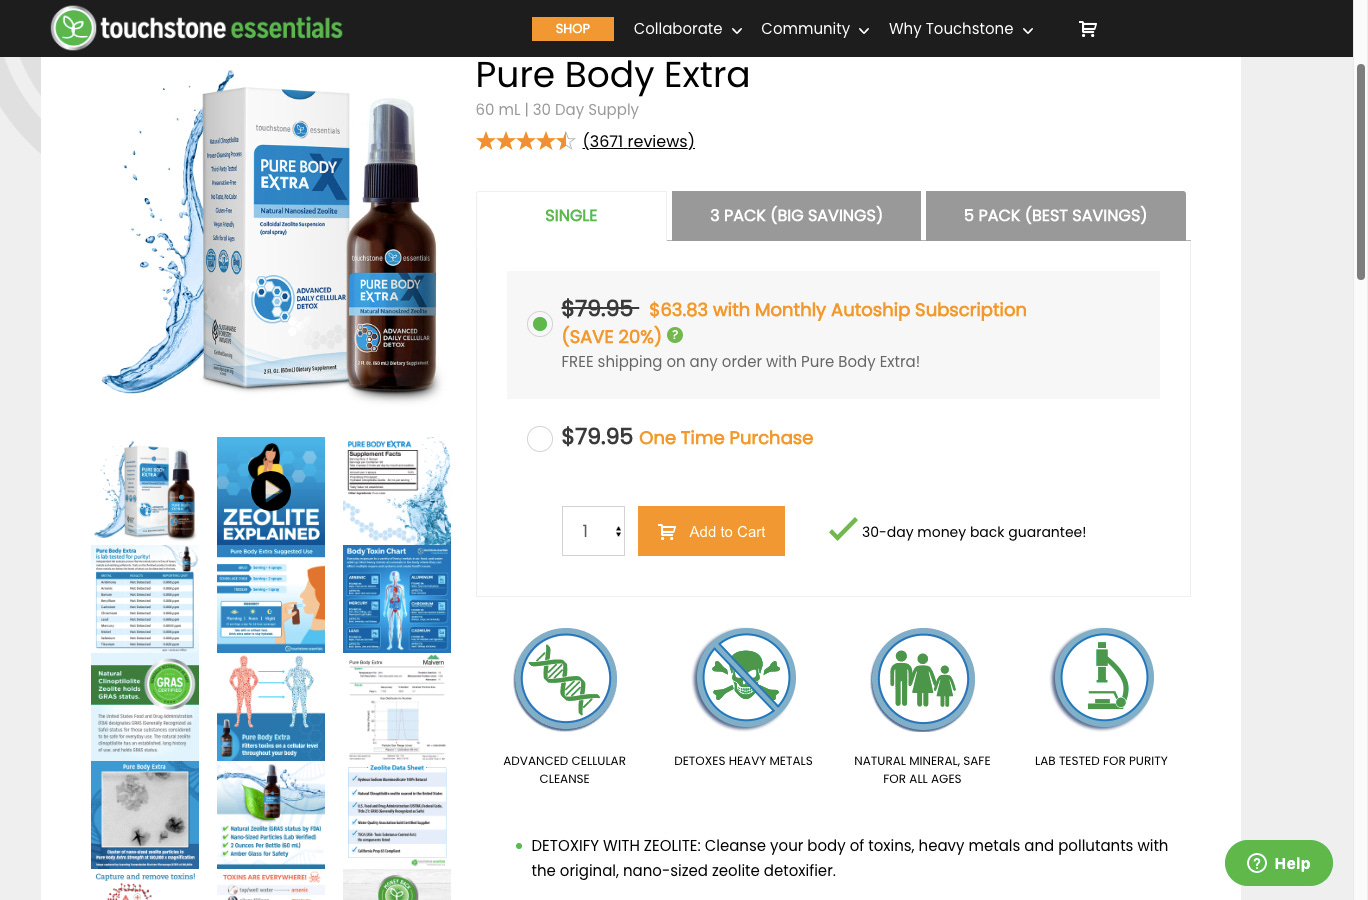Image resolution: width=1368 pixels, height=900 pixels.
Task: Switch to the 5 Pack (Best Savings) tab
Action: click(x=1055, y=215)
